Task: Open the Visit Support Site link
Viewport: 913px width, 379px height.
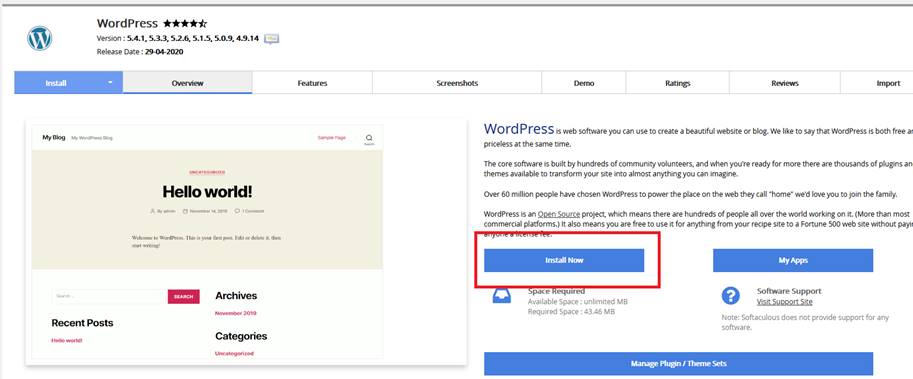Action: tap(784, 302)
